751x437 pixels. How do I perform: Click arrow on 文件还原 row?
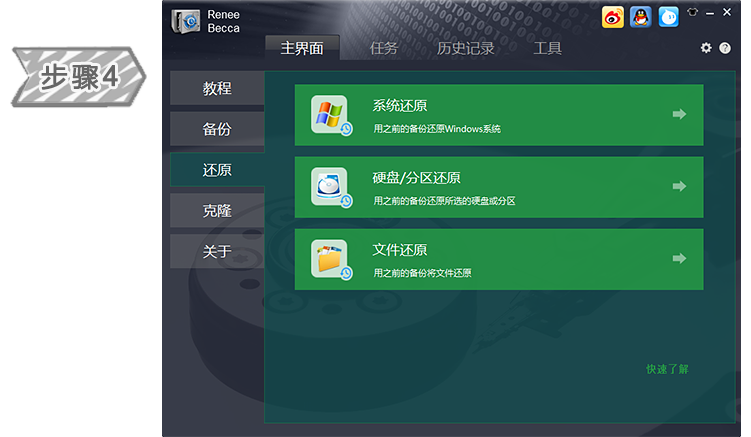679,258
